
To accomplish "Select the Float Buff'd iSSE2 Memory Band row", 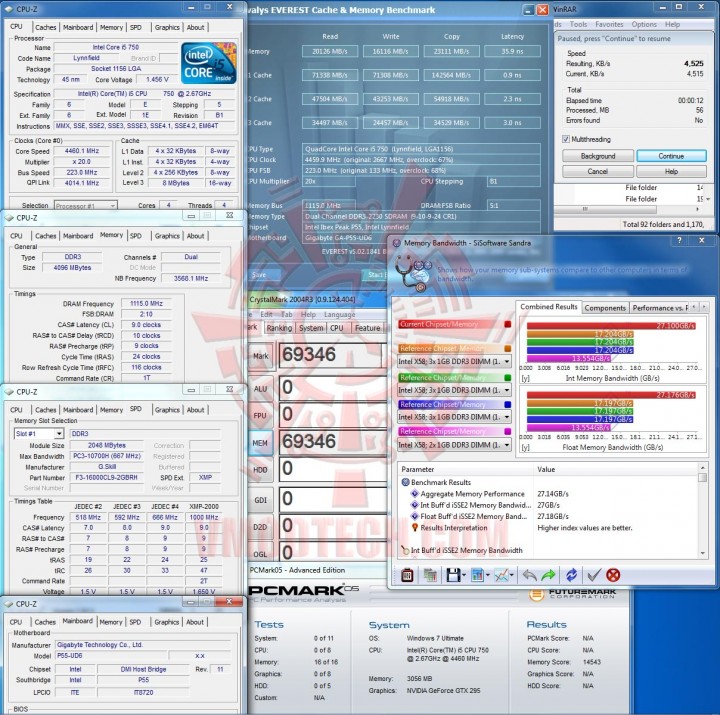I will [473, 516].
